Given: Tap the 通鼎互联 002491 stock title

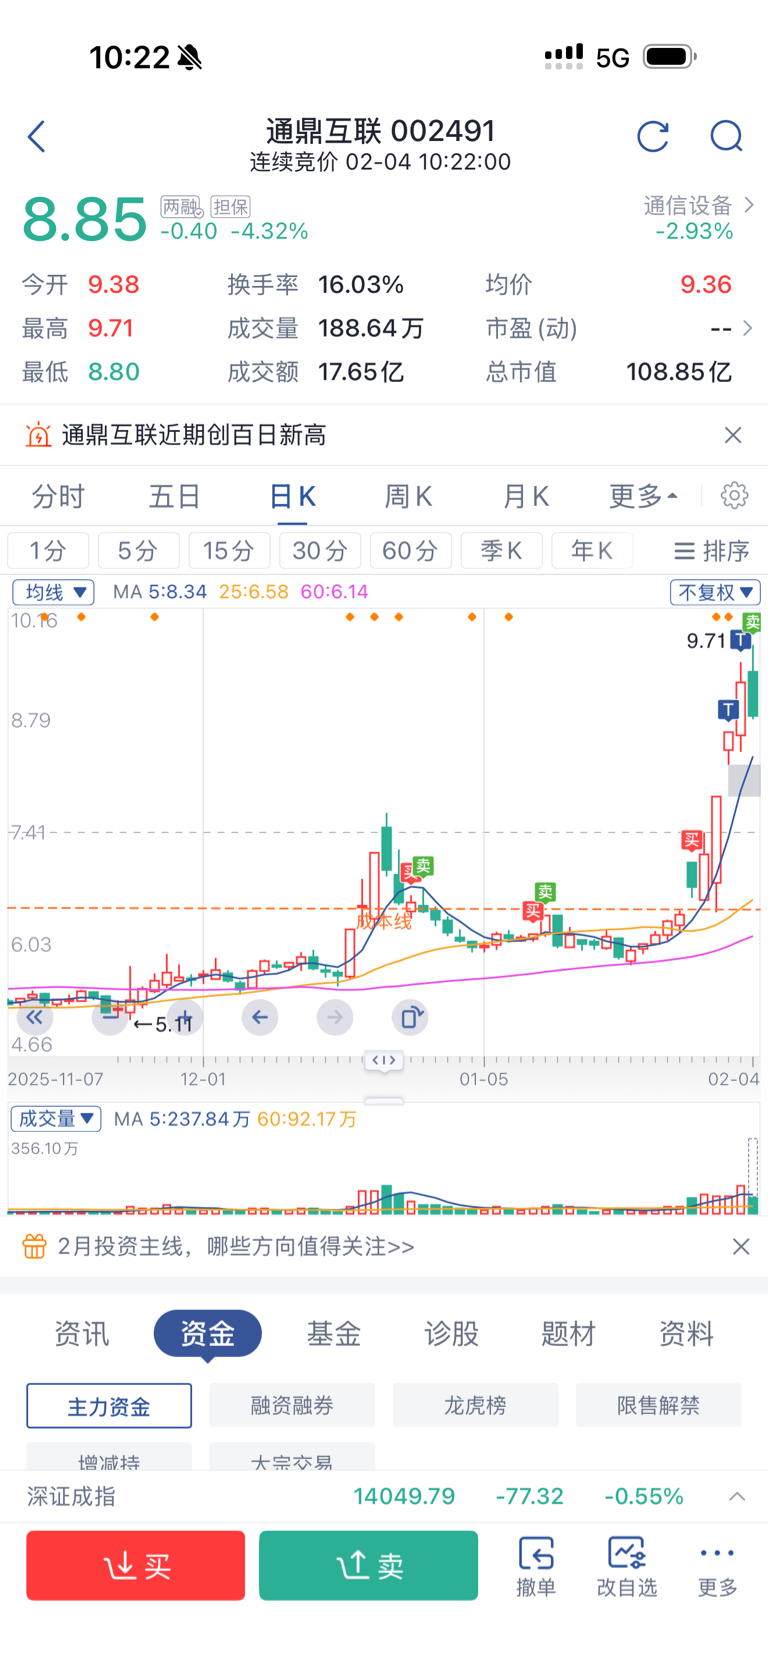Looking at the screenshot, I should tap(381, 131).
